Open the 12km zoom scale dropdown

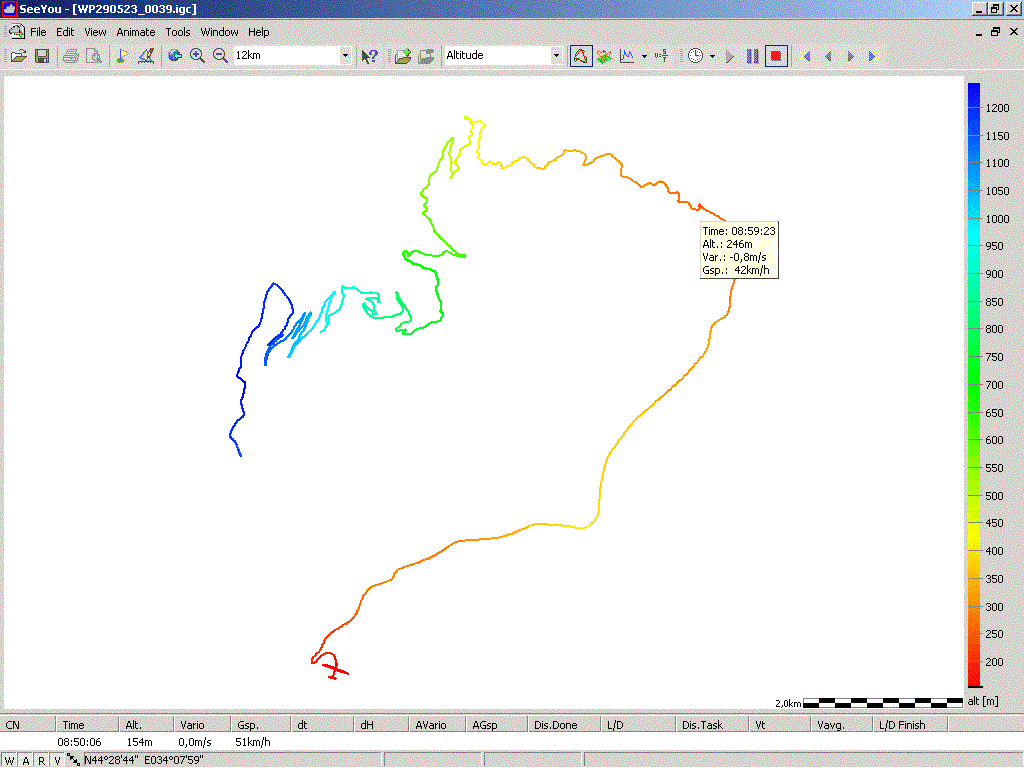pos(346,56)
